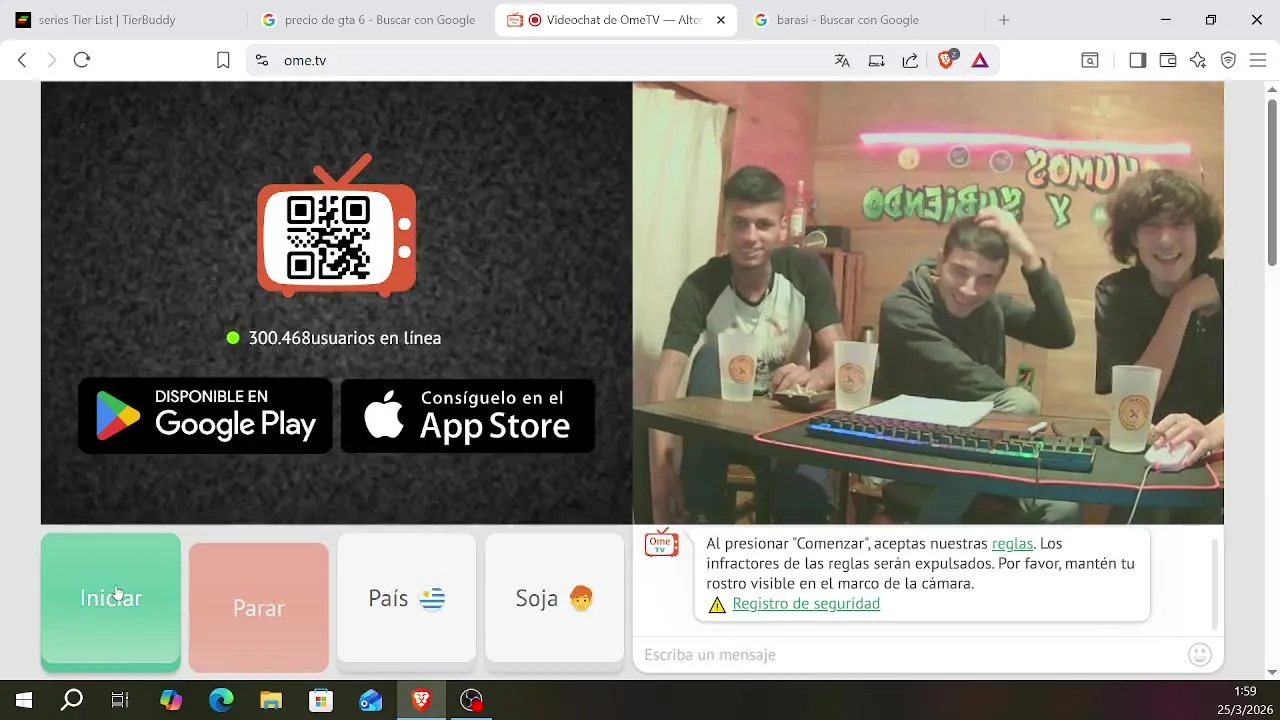Image resolution: width=1280 pixels, height=720 pixels.
Task: Open Task View in taskbar
Action: tap(120, 700)
